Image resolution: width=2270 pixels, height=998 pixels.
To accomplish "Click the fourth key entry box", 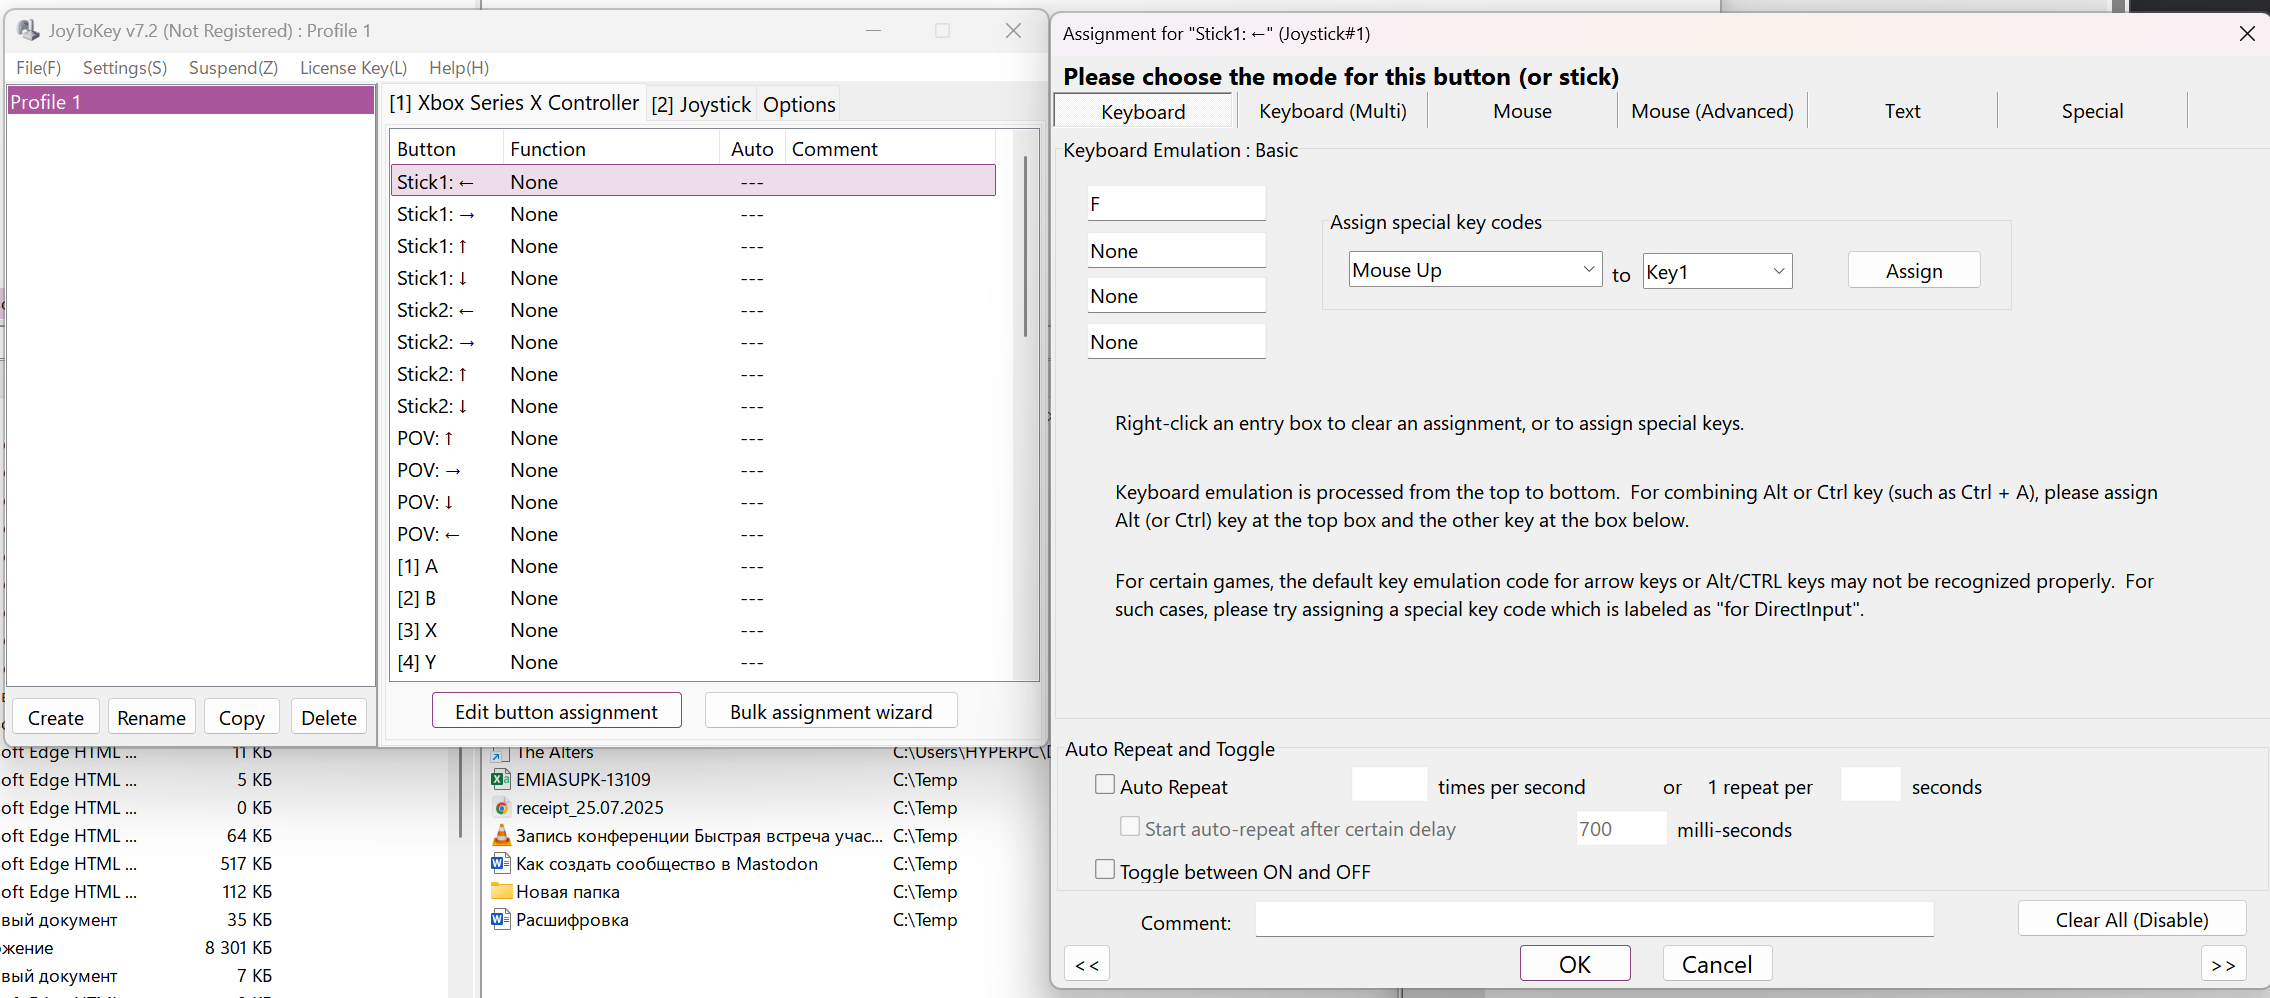I will [1176, 341].
